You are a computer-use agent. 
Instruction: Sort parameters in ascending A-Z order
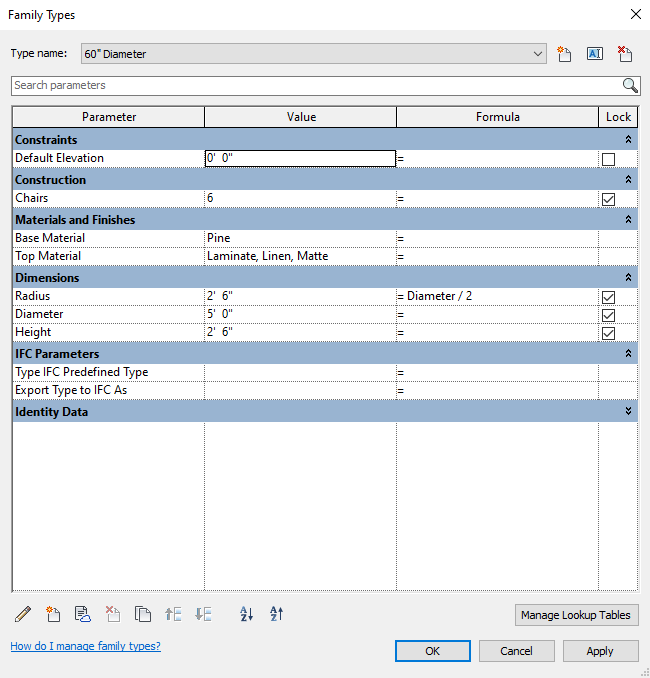[x=247, y=614]
